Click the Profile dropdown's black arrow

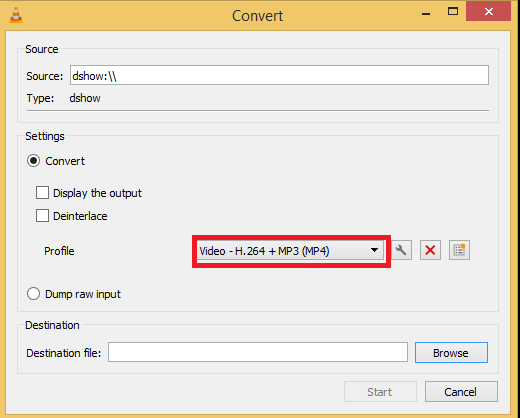point(374,250)
